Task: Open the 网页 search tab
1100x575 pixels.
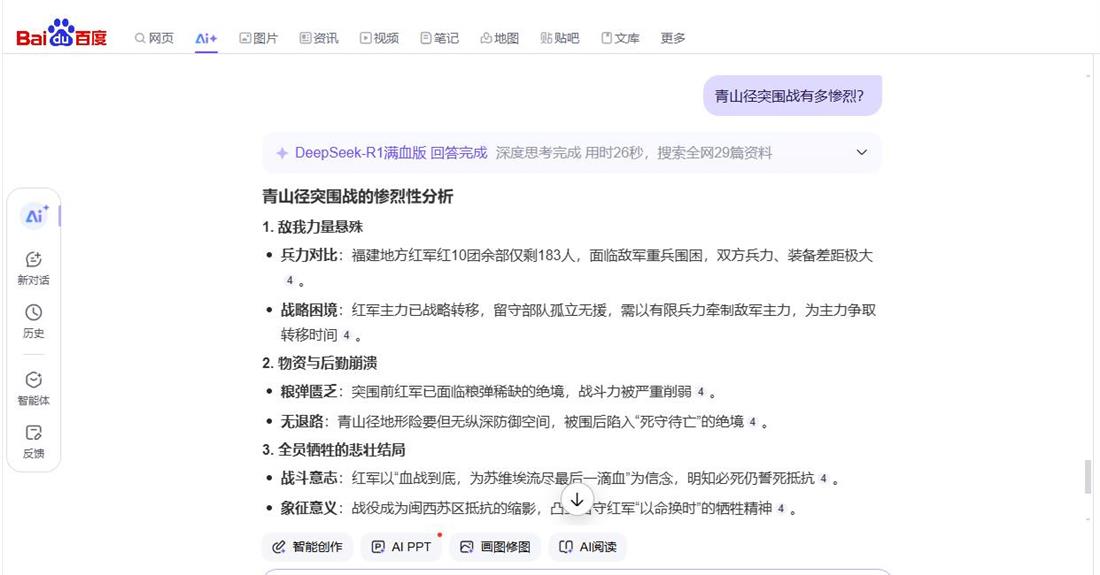Action: 154,38
